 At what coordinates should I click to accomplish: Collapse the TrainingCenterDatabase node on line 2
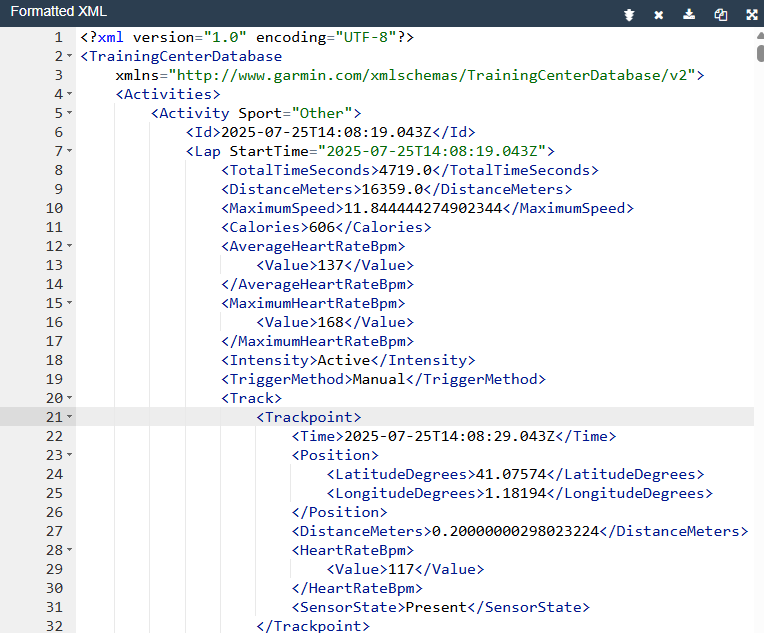click(70, 56)
